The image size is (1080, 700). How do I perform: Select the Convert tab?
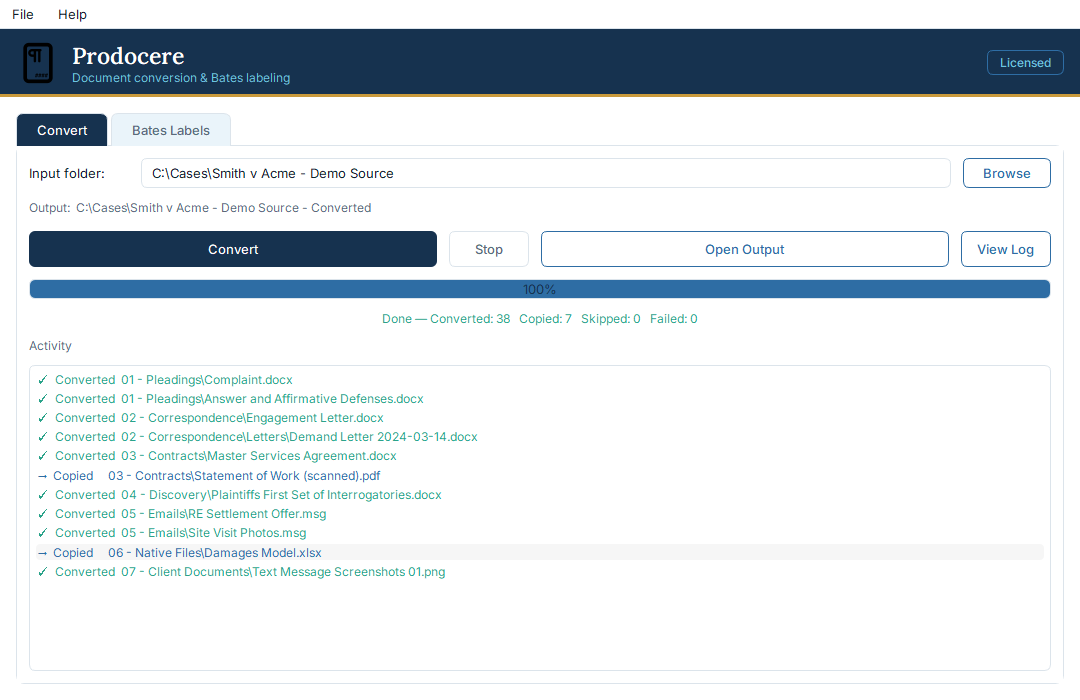62,130
